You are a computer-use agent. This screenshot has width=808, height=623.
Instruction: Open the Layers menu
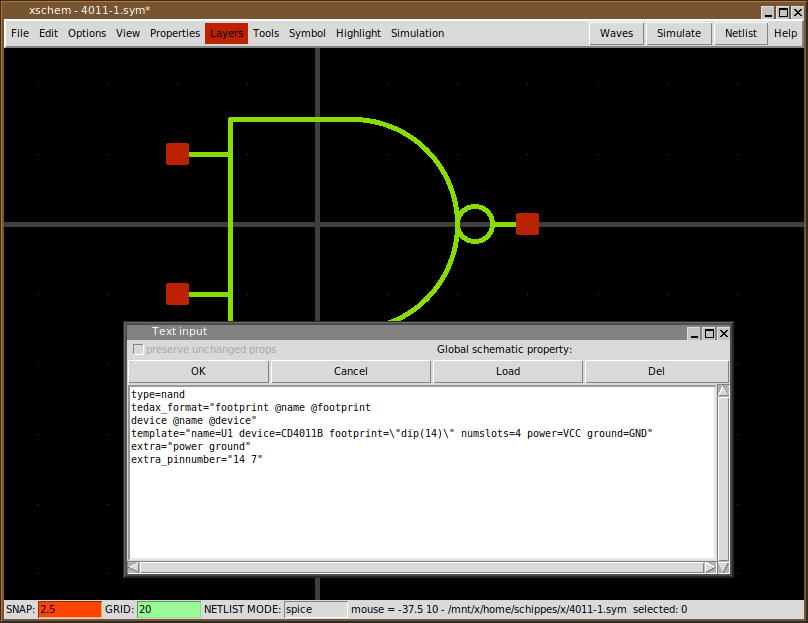(226, 33)
